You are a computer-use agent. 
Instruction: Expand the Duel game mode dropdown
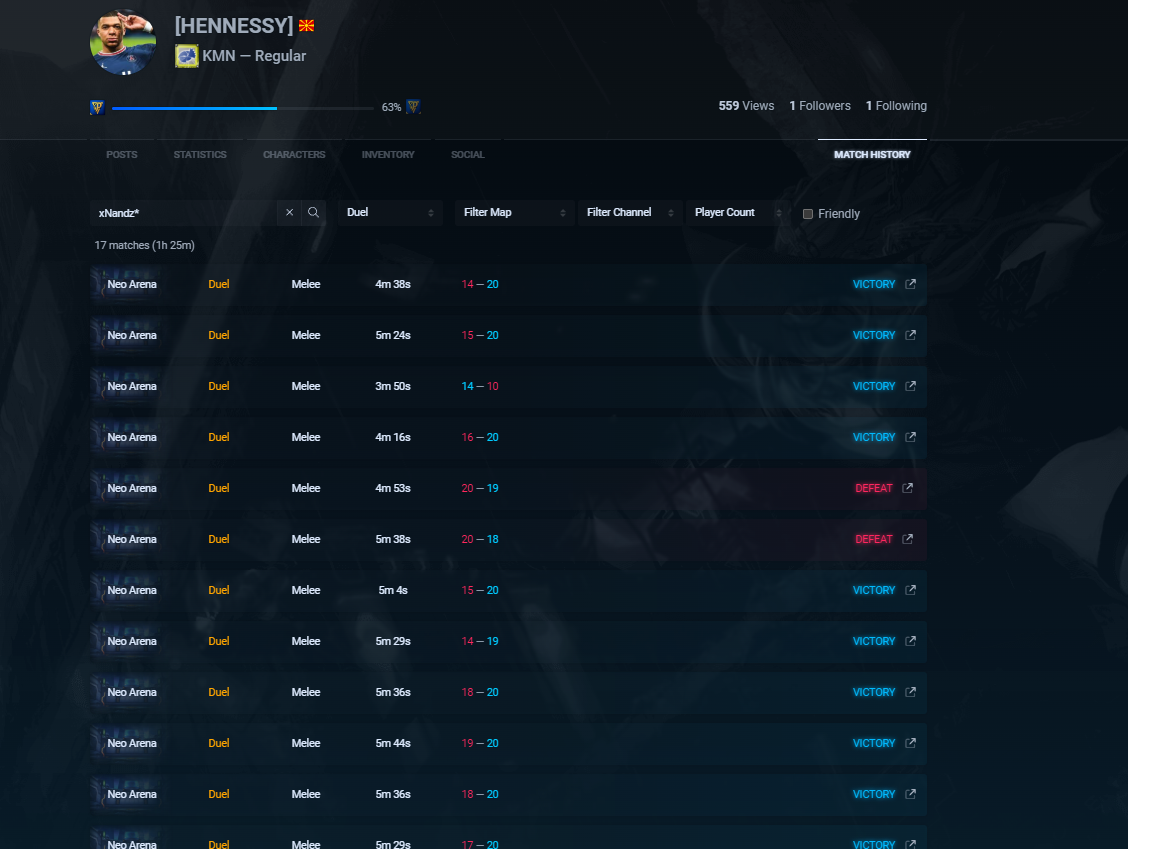pos(390,213)
